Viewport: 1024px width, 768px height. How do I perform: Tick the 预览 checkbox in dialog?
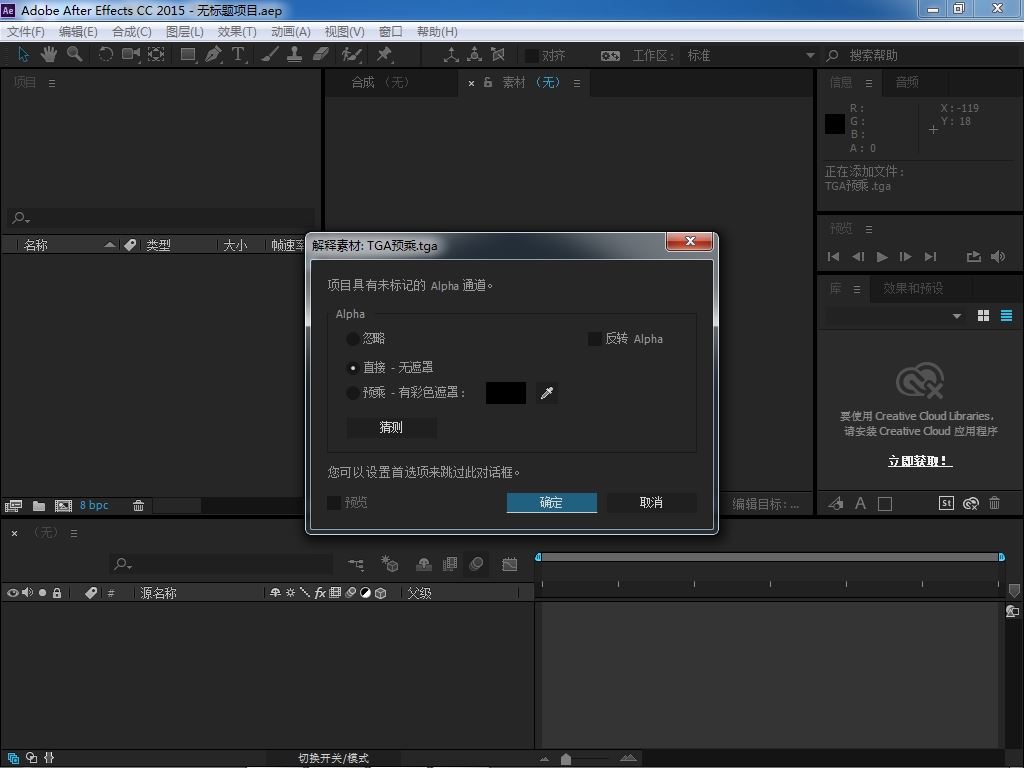334,502
